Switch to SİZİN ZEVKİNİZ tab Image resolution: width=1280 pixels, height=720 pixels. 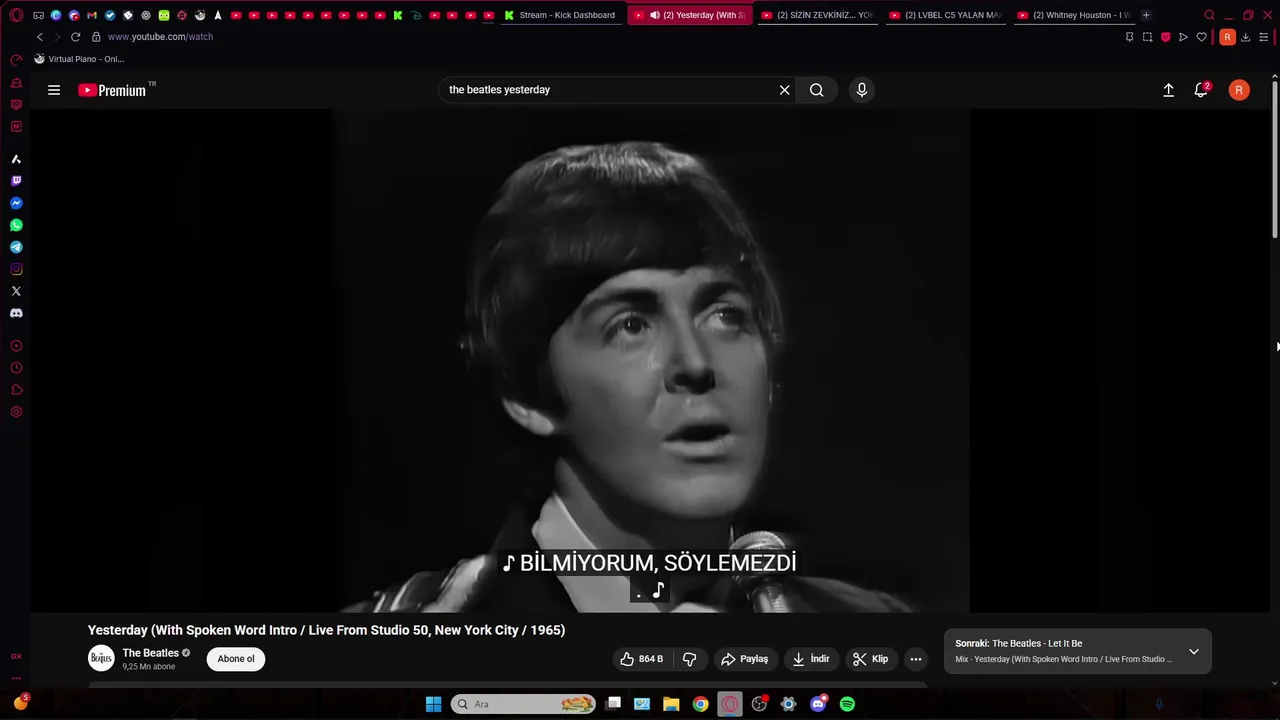click(x=818, y=15)
